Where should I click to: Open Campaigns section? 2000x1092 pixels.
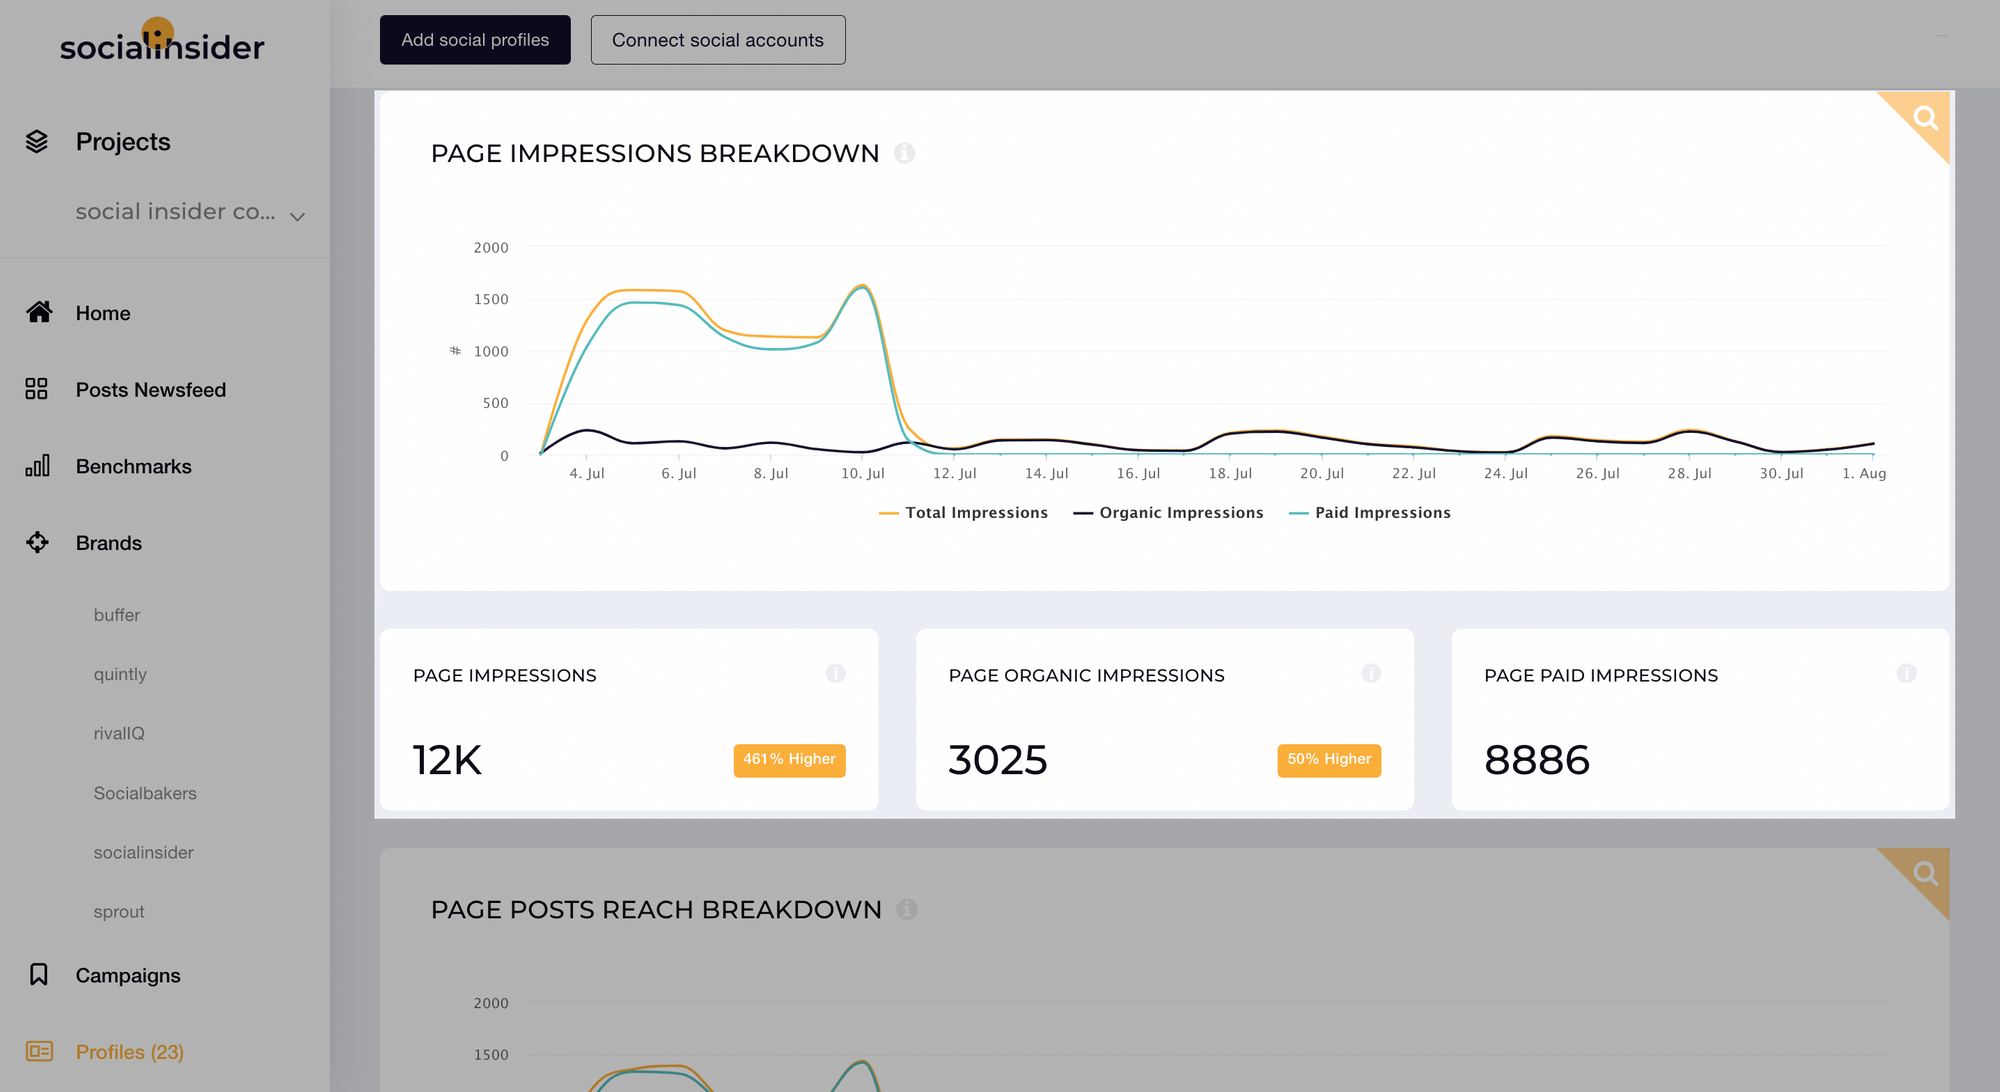[x=128, y=975]
